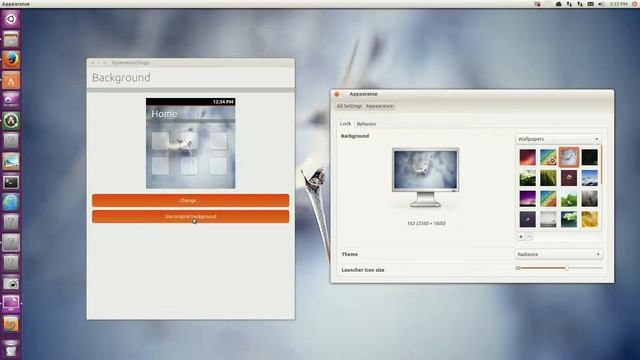Screen dimensions: 640x360
Task: Click the volume indicator in the top panel
Action: 601,4
